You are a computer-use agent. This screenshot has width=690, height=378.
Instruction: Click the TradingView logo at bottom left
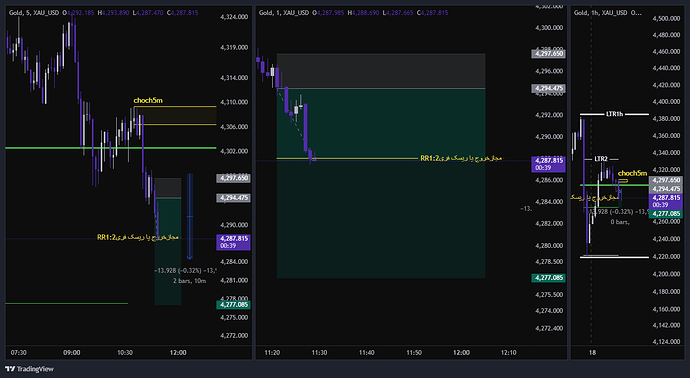coord(29,369)
